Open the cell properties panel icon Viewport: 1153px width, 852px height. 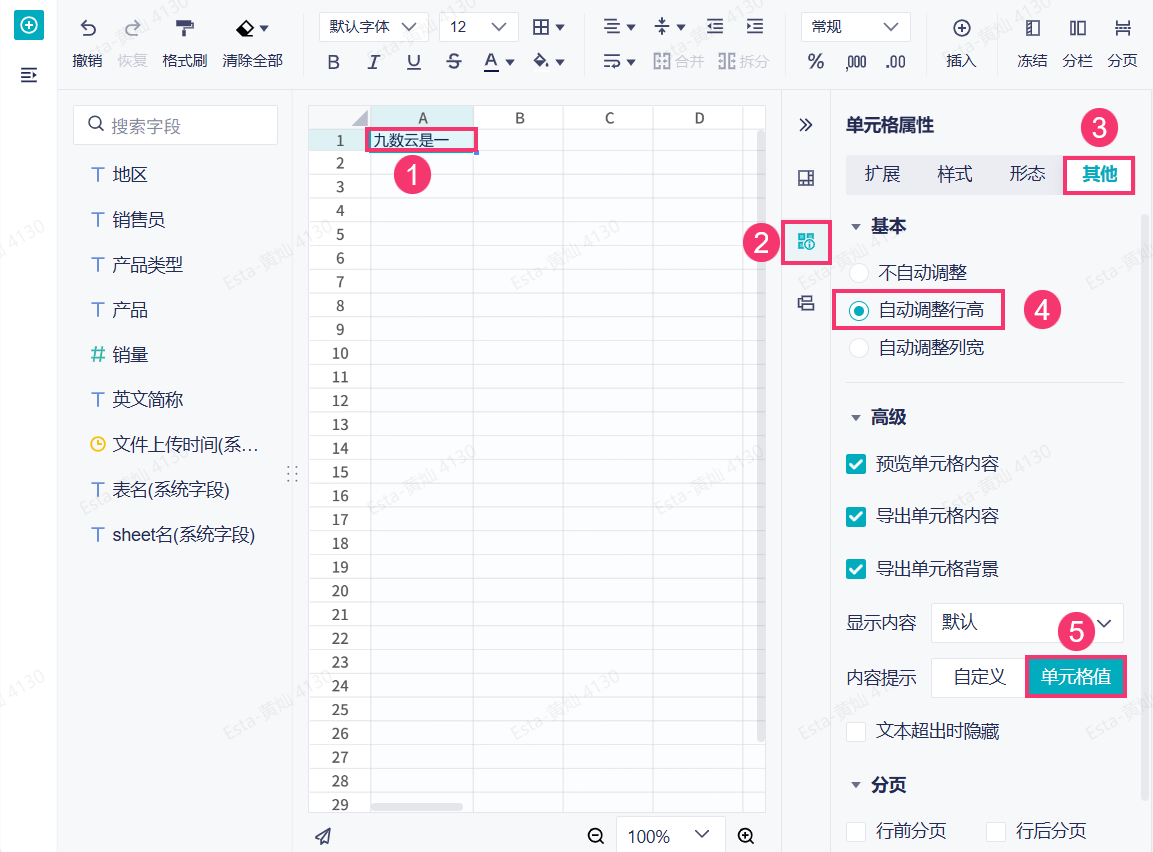[806, 242]
